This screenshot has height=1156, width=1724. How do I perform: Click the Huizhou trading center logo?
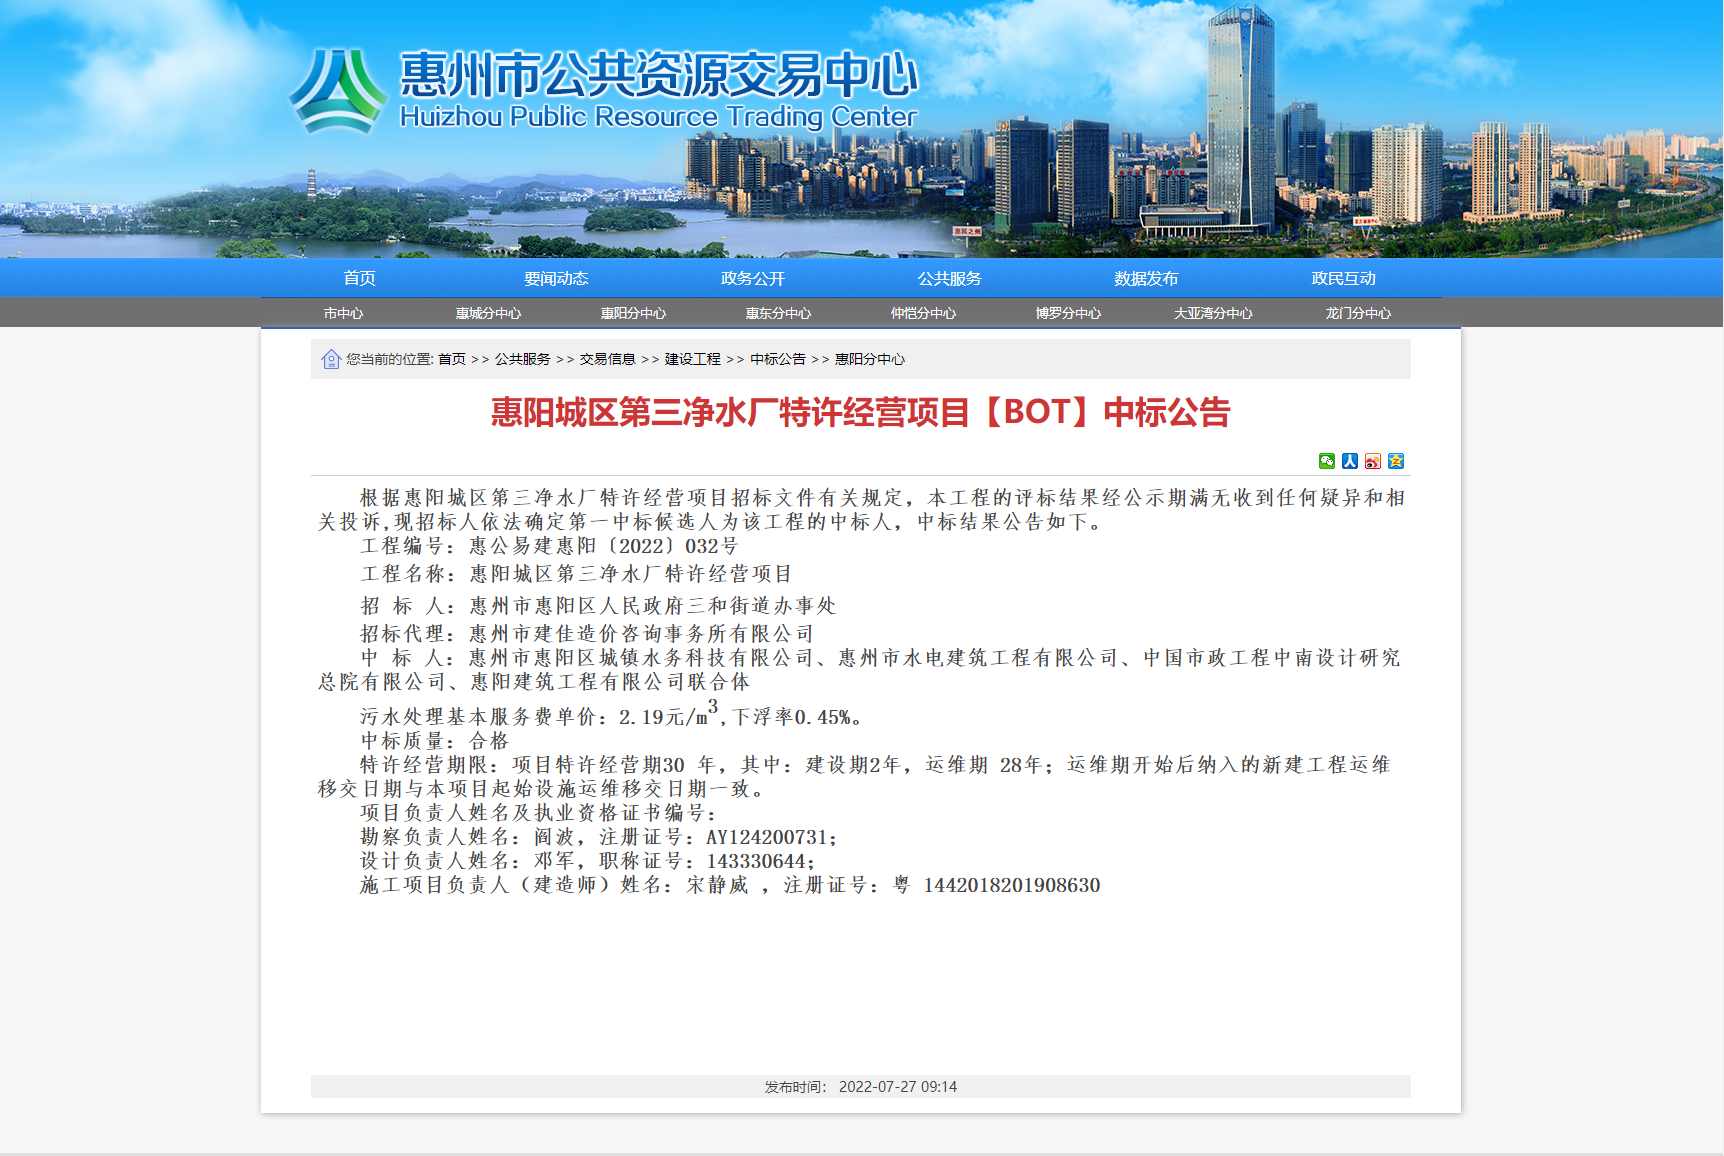pos(338,92)
